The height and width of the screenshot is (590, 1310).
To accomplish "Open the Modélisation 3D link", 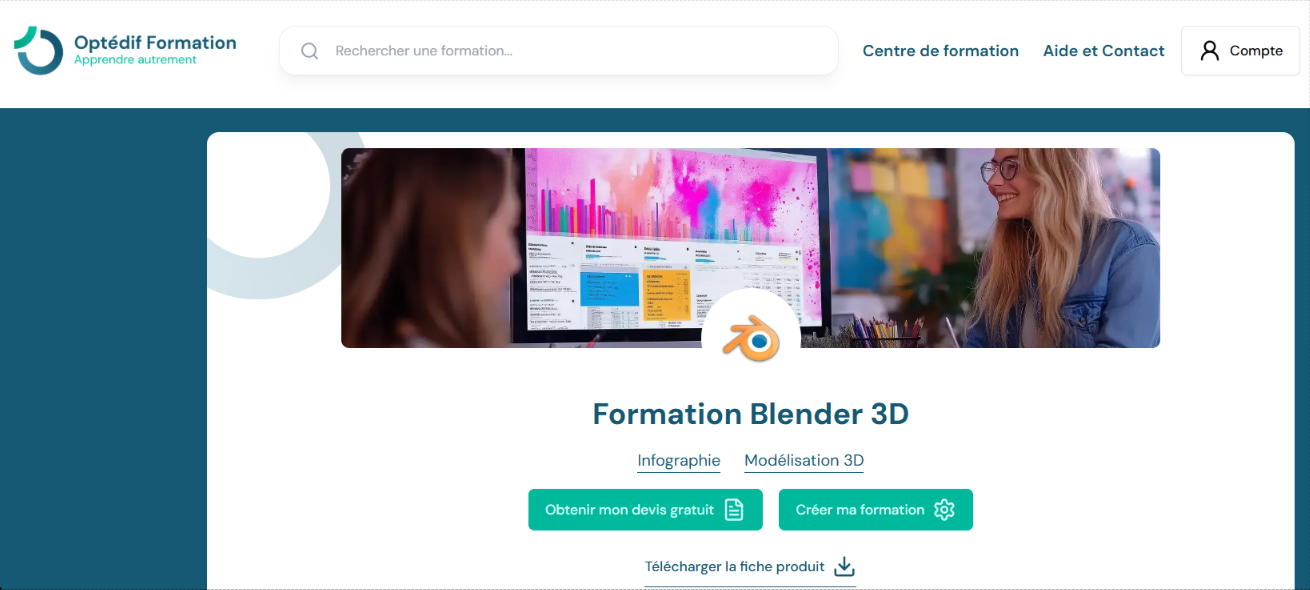I will [x=803, y=460].
